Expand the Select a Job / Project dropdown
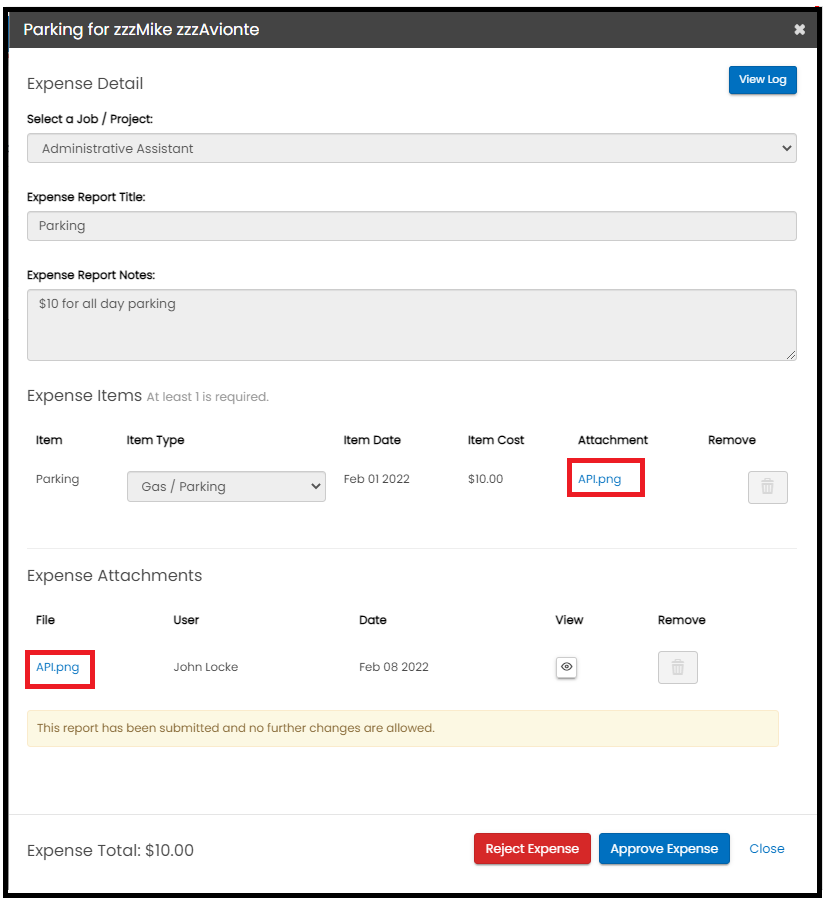This screenshot has height=905, width=823. click(x=412, y=148)
